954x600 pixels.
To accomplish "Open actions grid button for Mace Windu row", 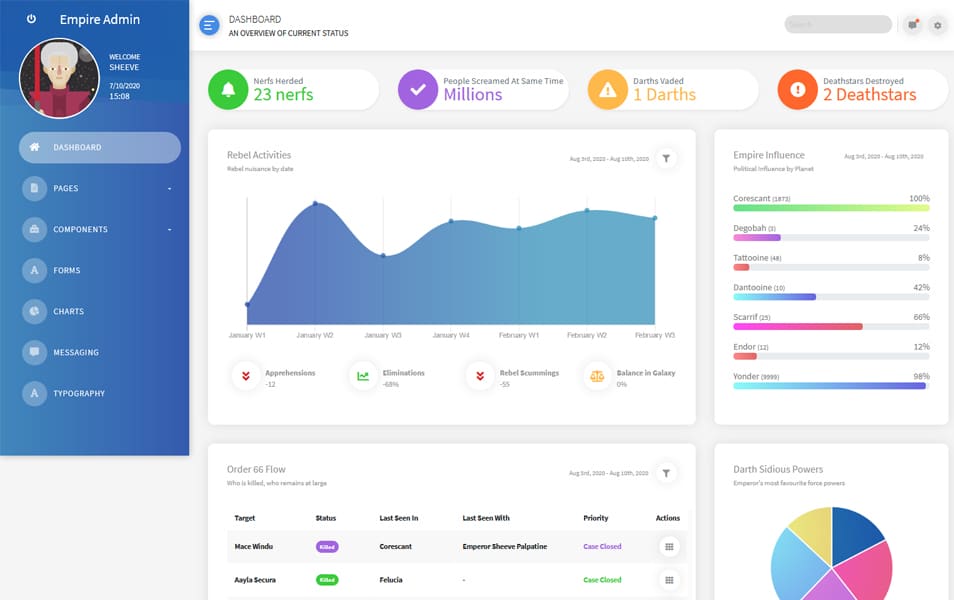I will (669, 546).
